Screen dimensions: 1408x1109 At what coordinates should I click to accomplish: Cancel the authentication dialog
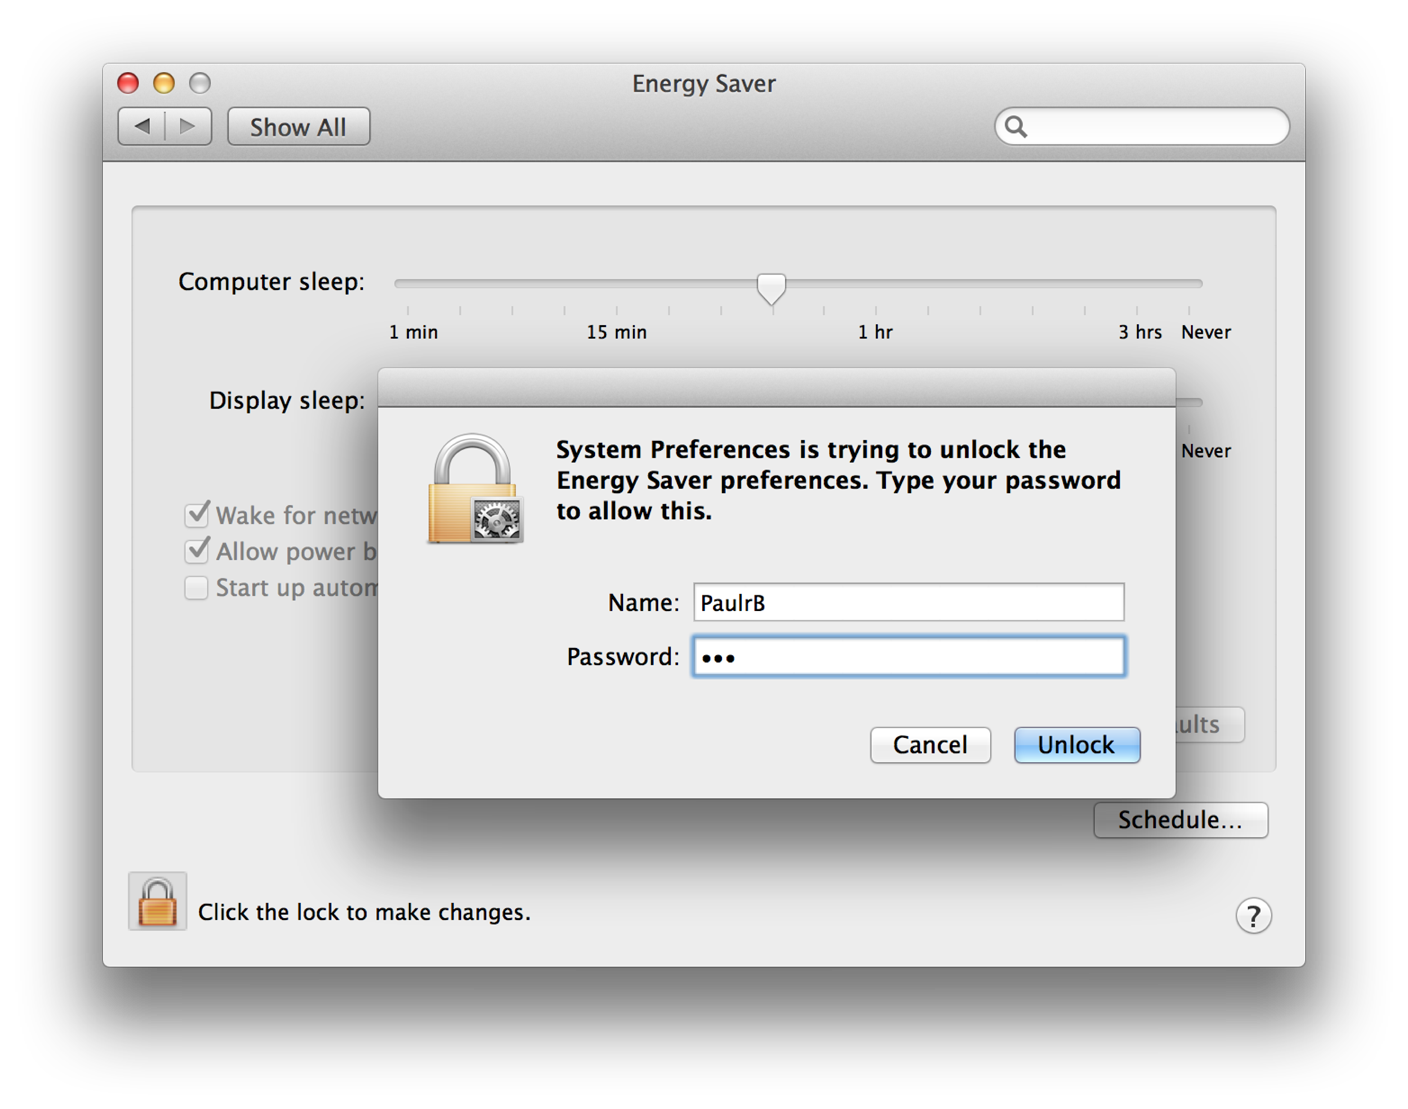(x=929, y=744)
